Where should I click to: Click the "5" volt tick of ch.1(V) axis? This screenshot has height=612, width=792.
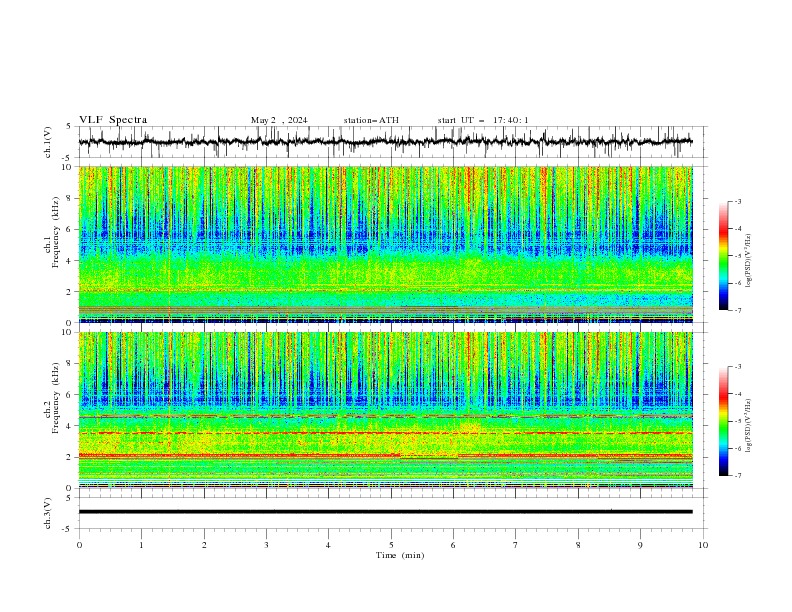(70, 127)
